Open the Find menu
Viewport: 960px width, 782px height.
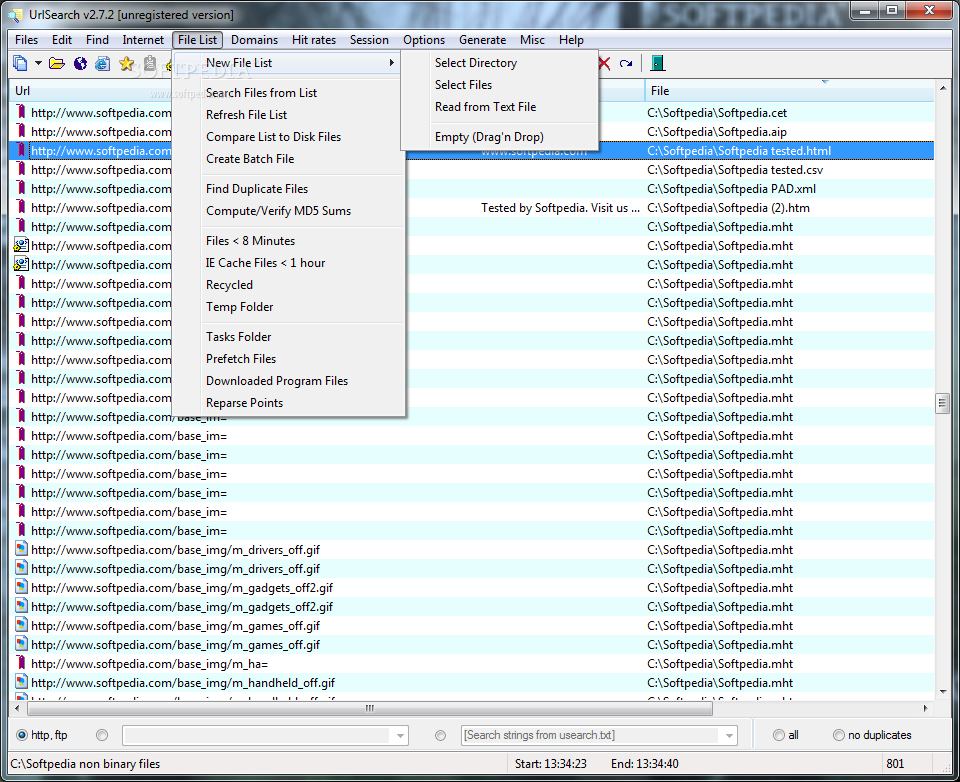[97, 40]
